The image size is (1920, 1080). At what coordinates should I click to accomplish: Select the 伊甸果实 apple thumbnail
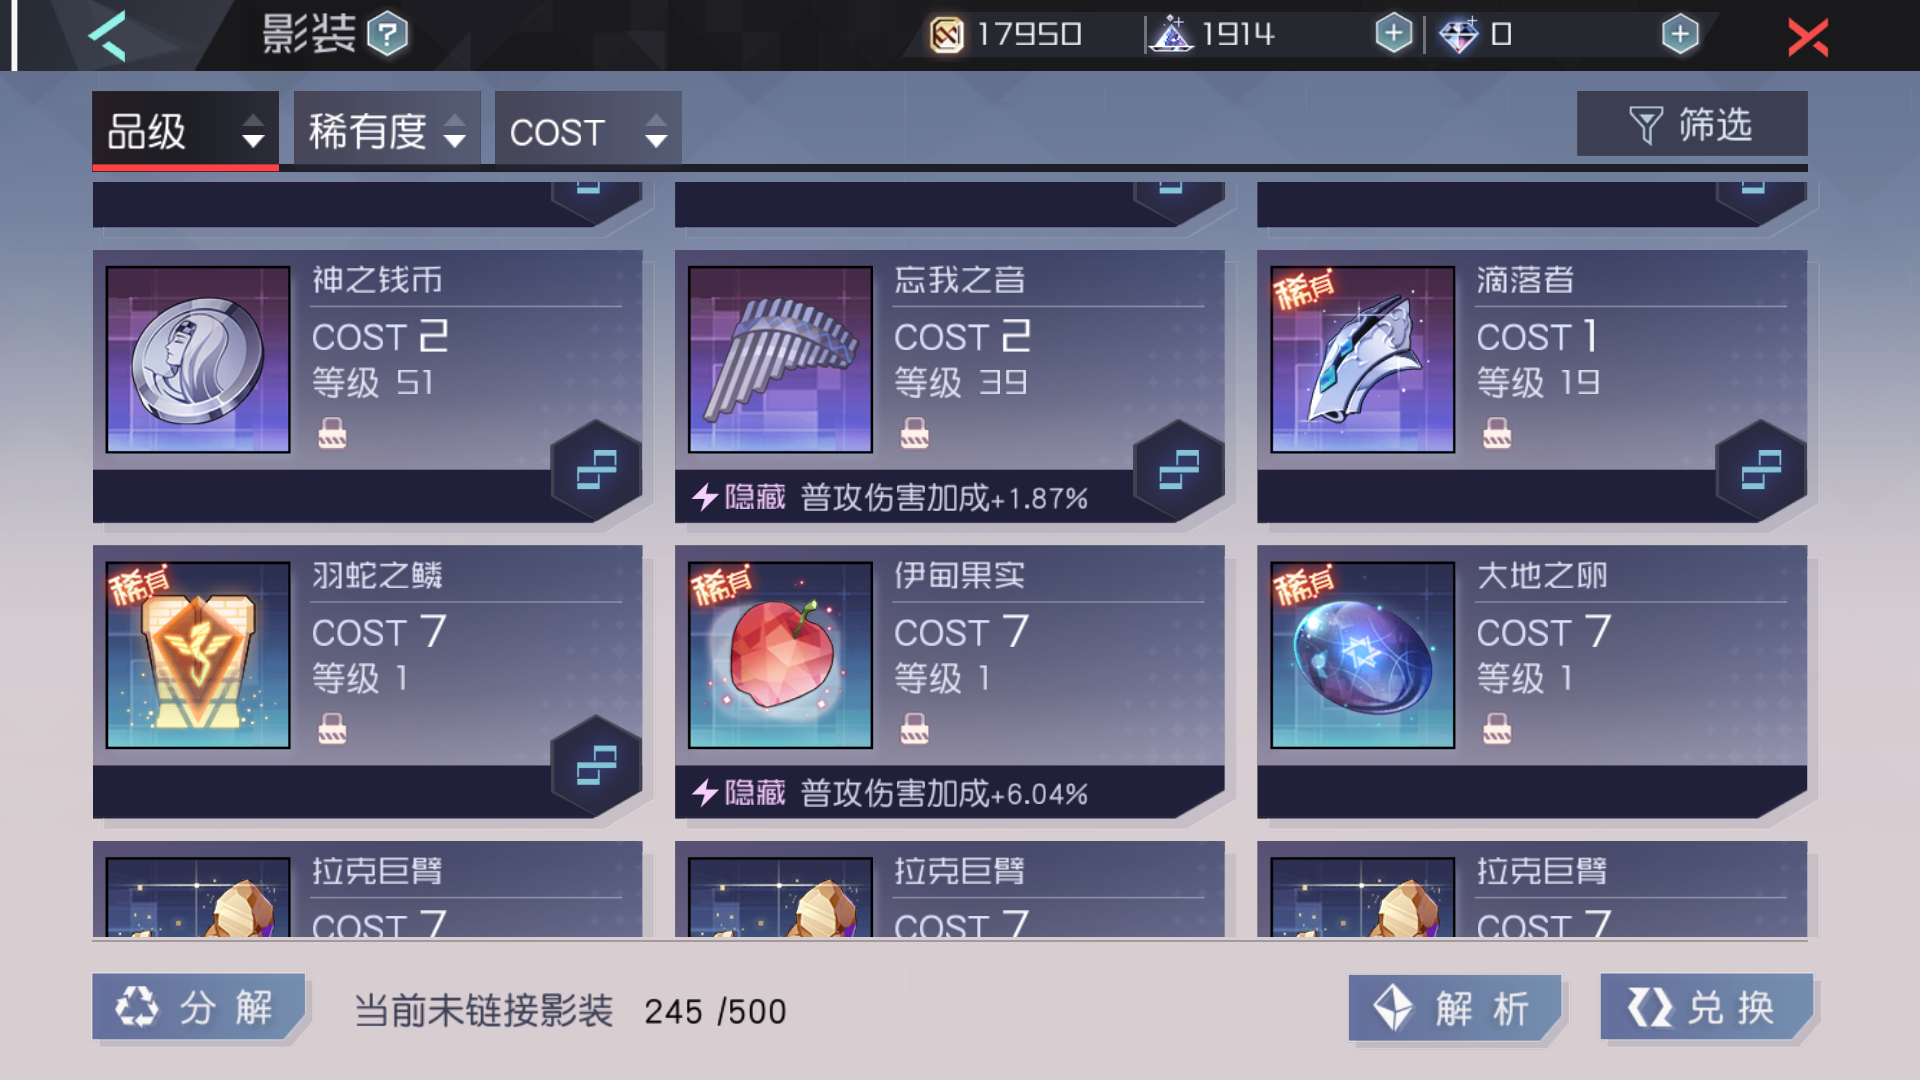pos(780,655)
